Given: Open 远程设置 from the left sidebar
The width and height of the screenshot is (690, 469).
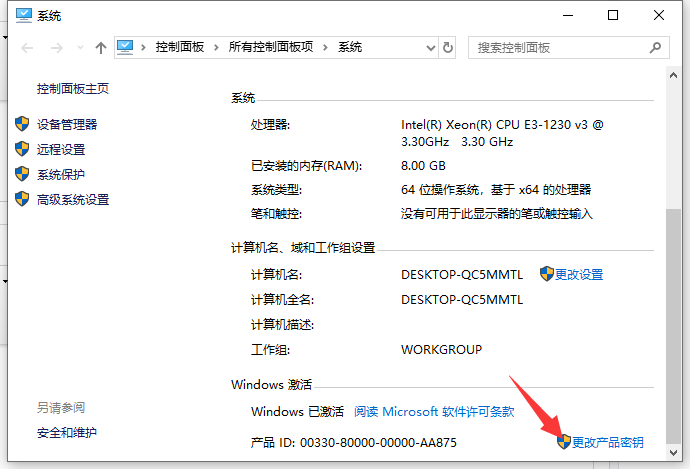Looking at the screenshot, I should [x=61, y=149].
